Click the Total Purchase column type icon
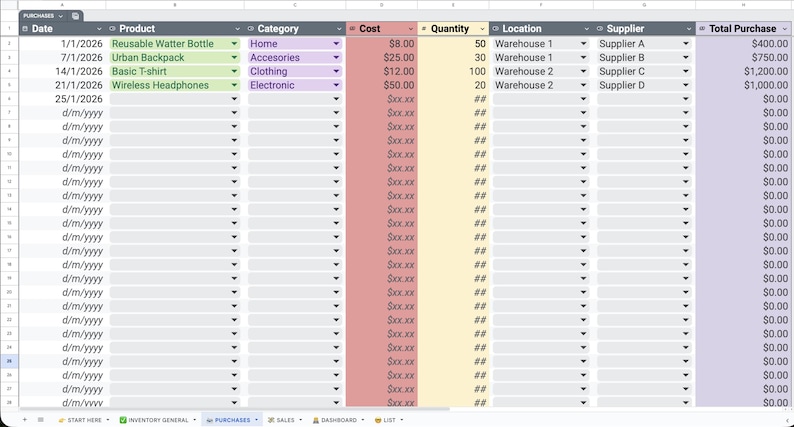The image size is (794, 427). [x=702, y=29]
